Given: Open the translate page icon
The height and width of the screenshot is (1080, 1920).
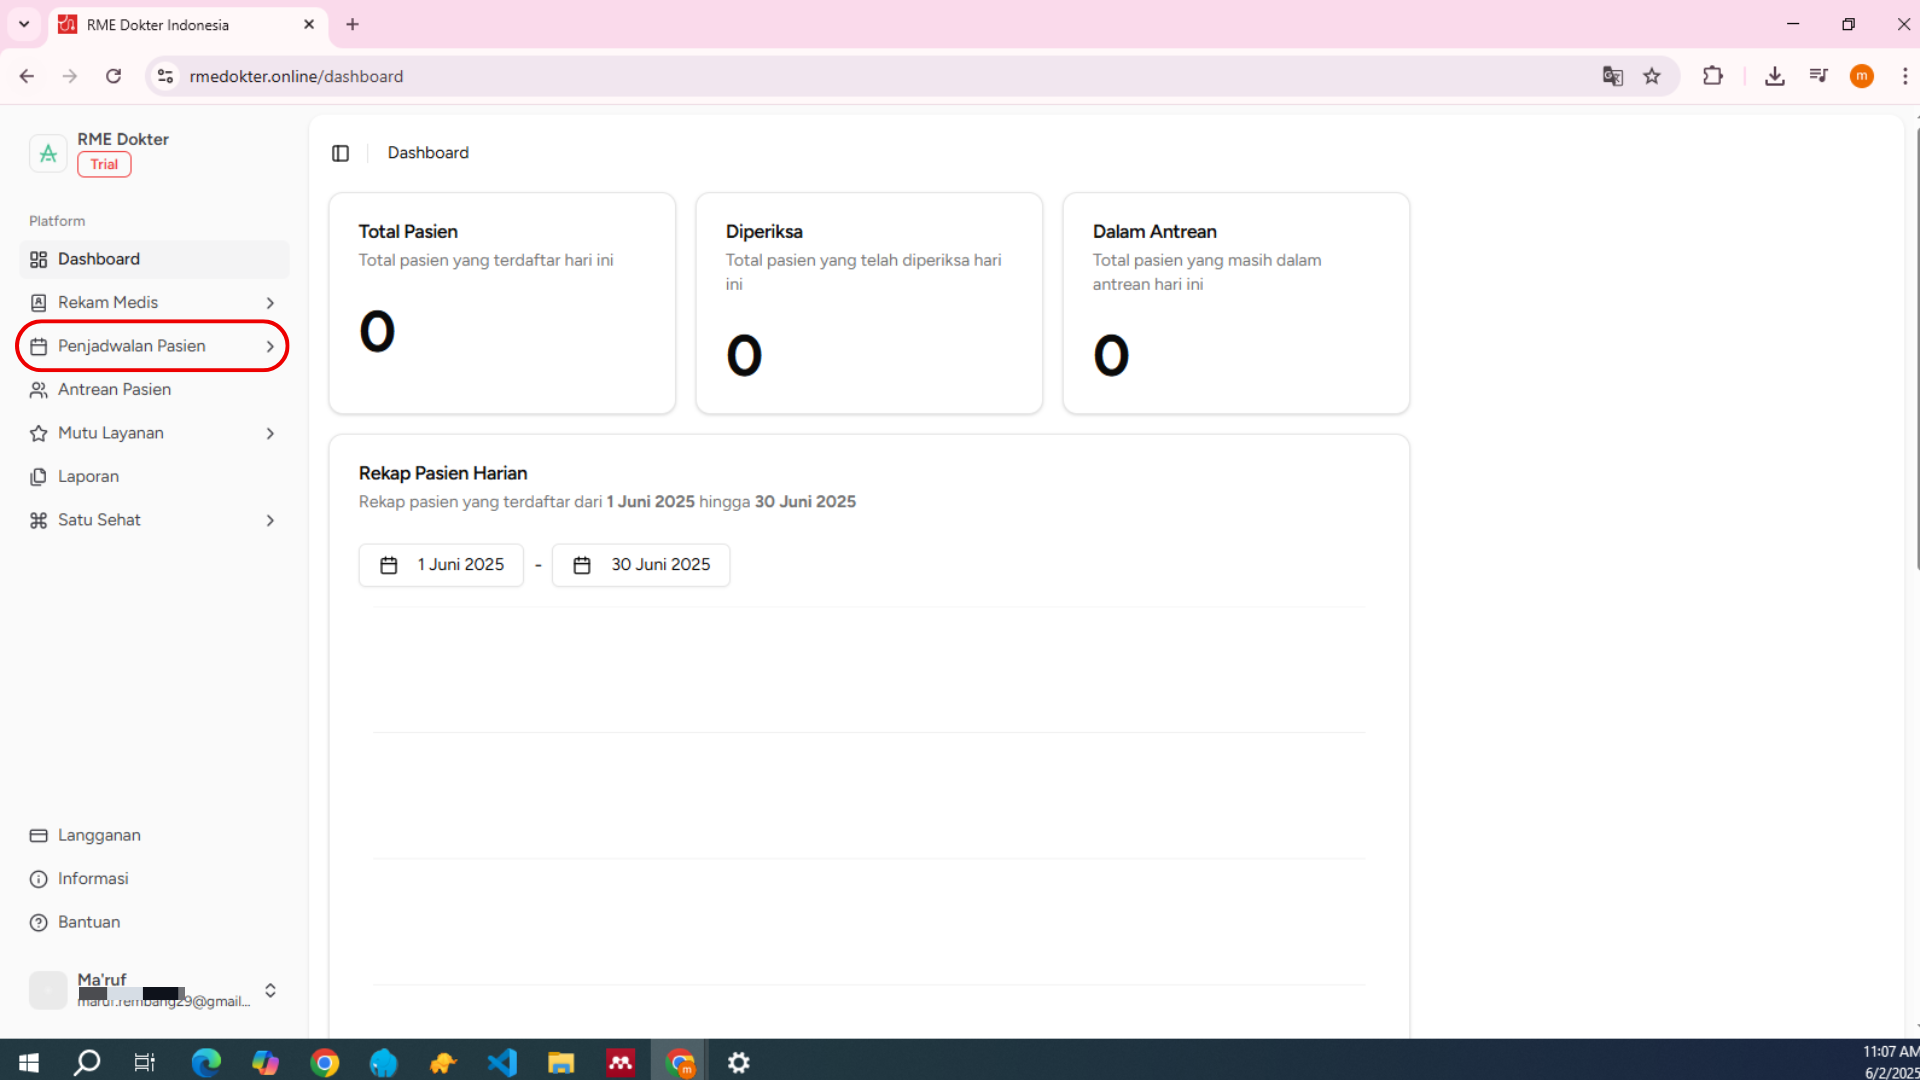Looking at the screenshot, I should 1612,76.
